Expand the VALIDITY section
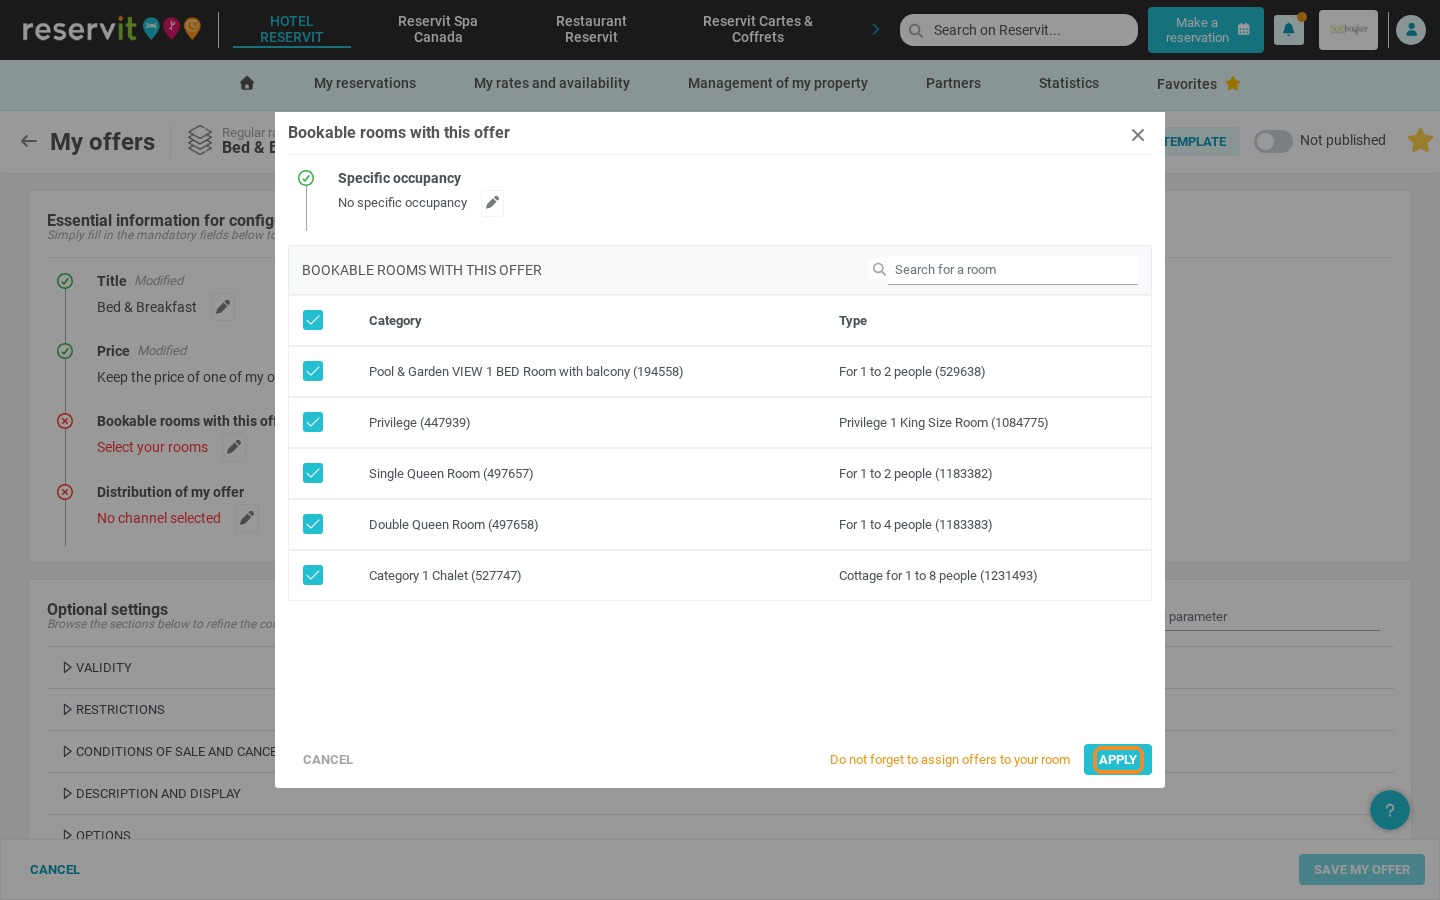Screen dimensions: 1440x900 [x=97, y=668]
